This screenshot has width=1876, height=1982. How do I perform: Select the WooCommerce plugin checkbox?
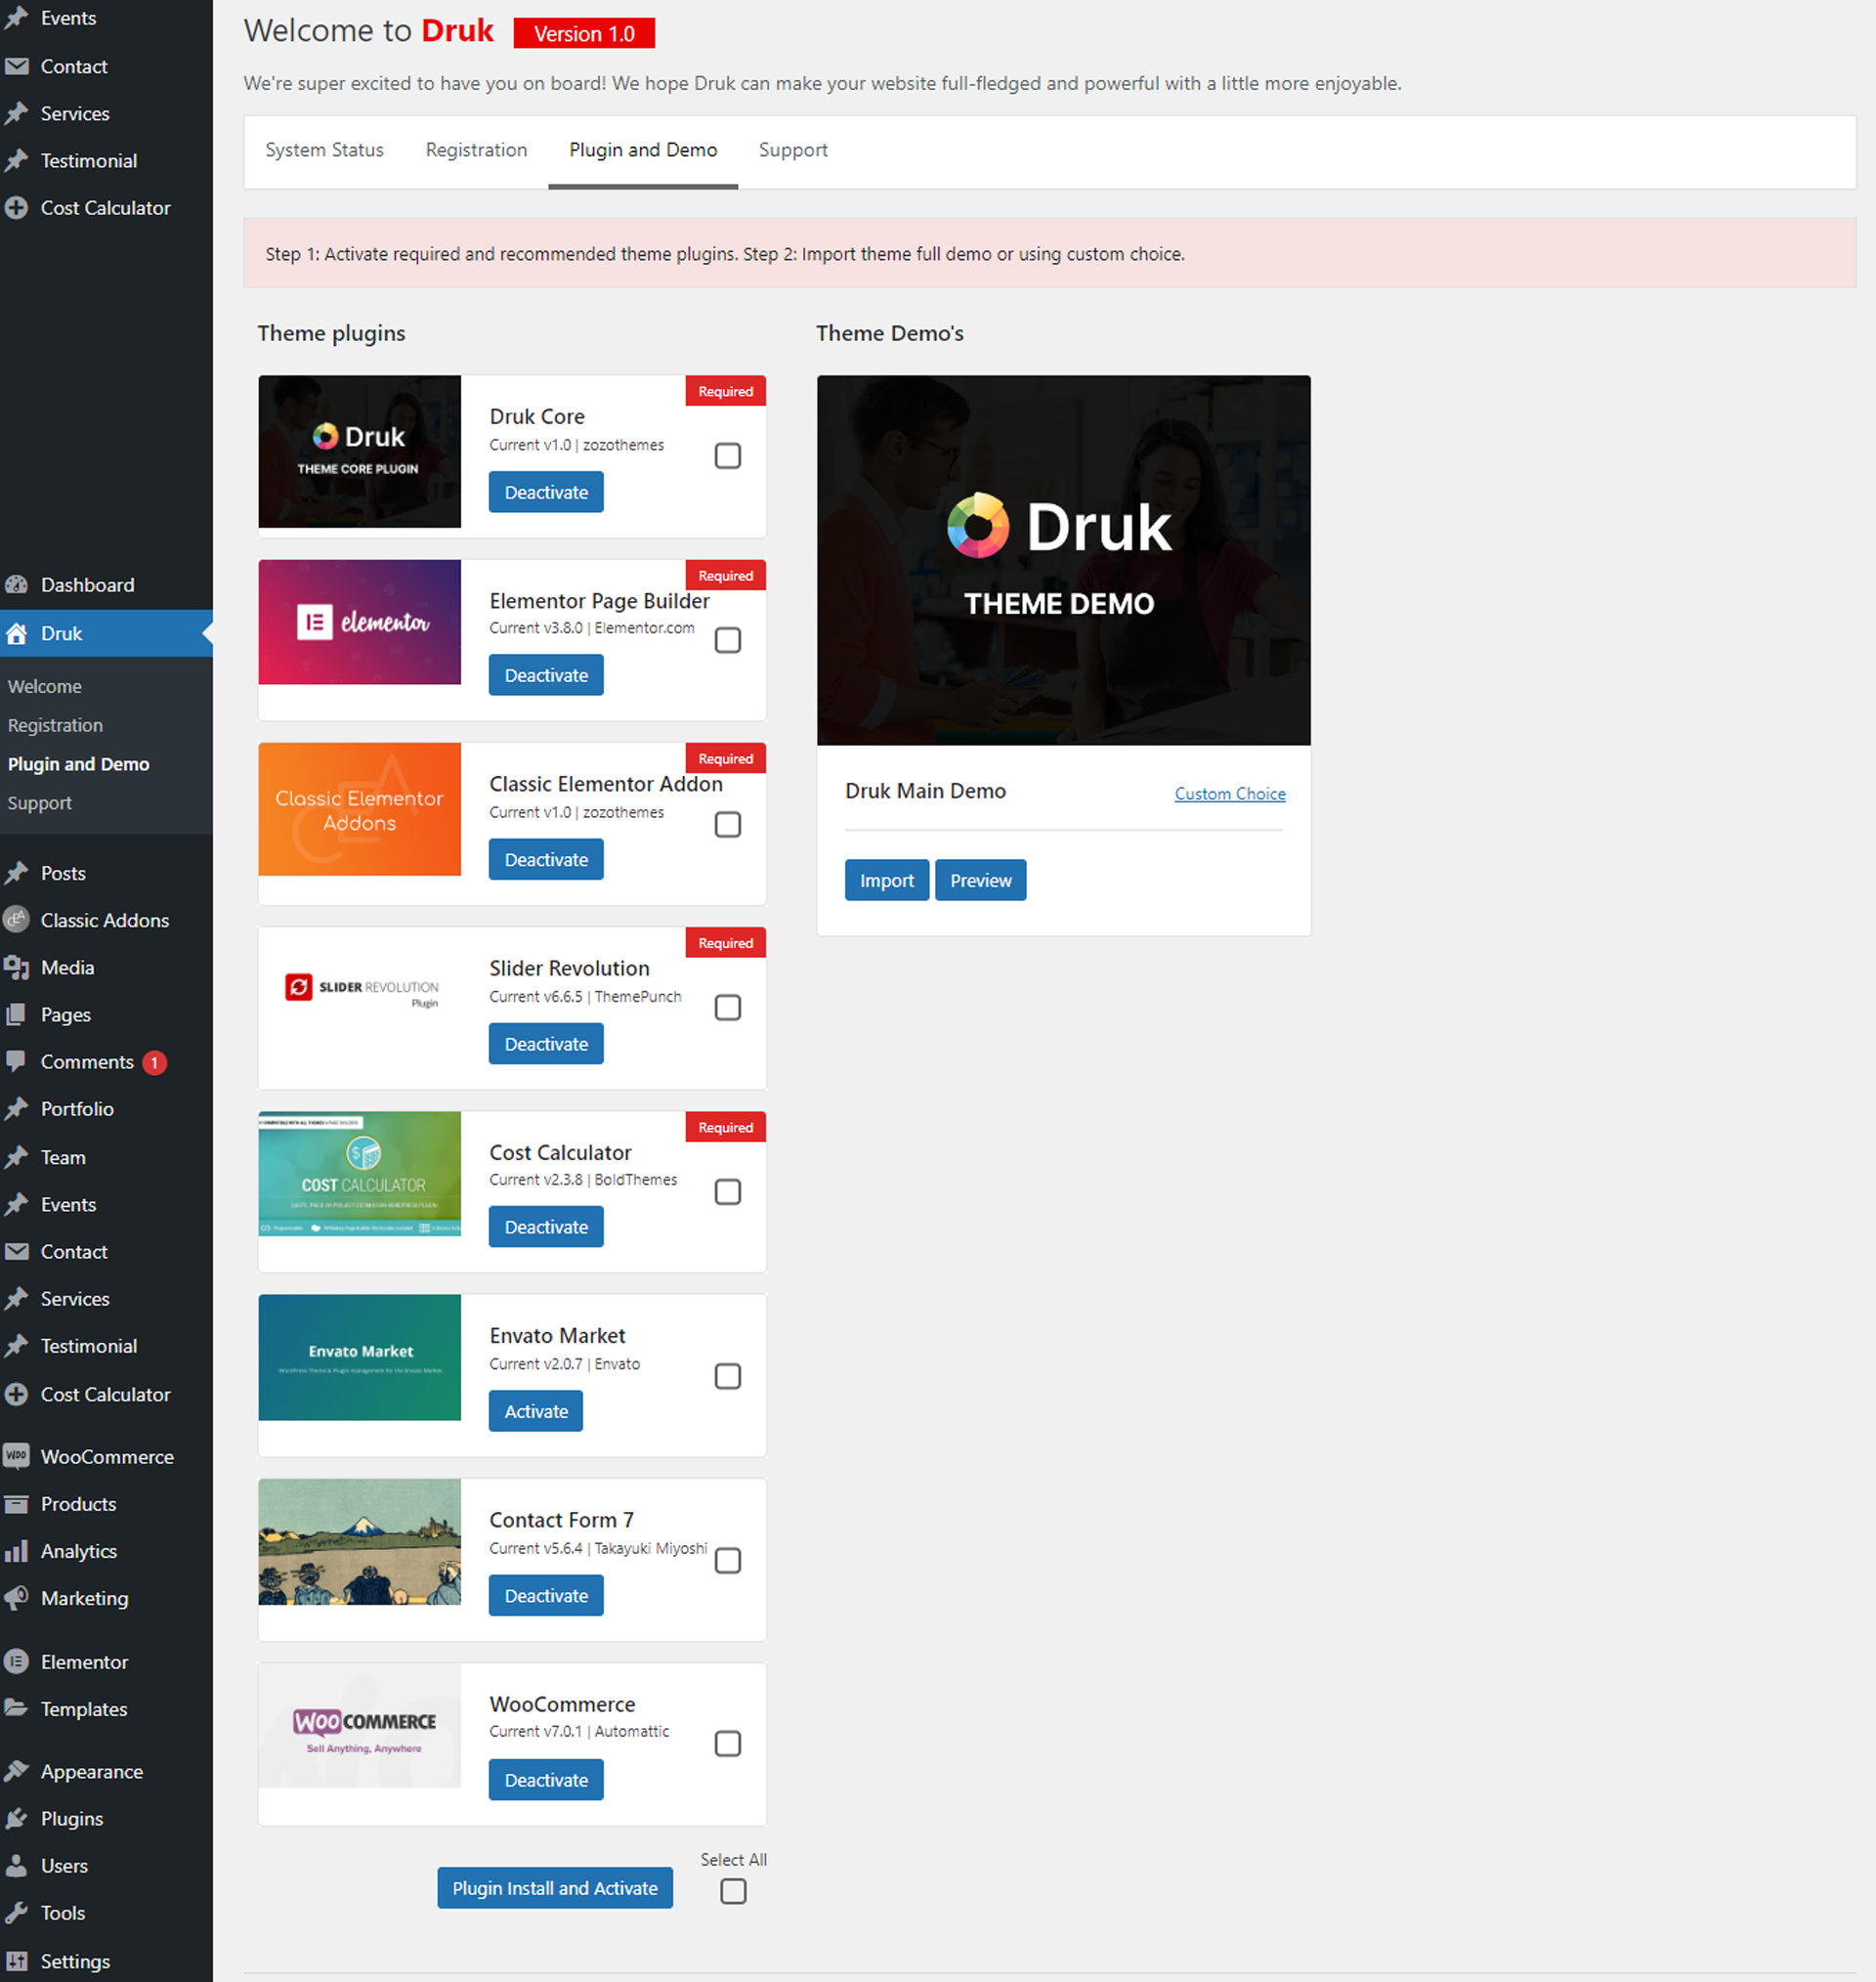coord(728,1744)
